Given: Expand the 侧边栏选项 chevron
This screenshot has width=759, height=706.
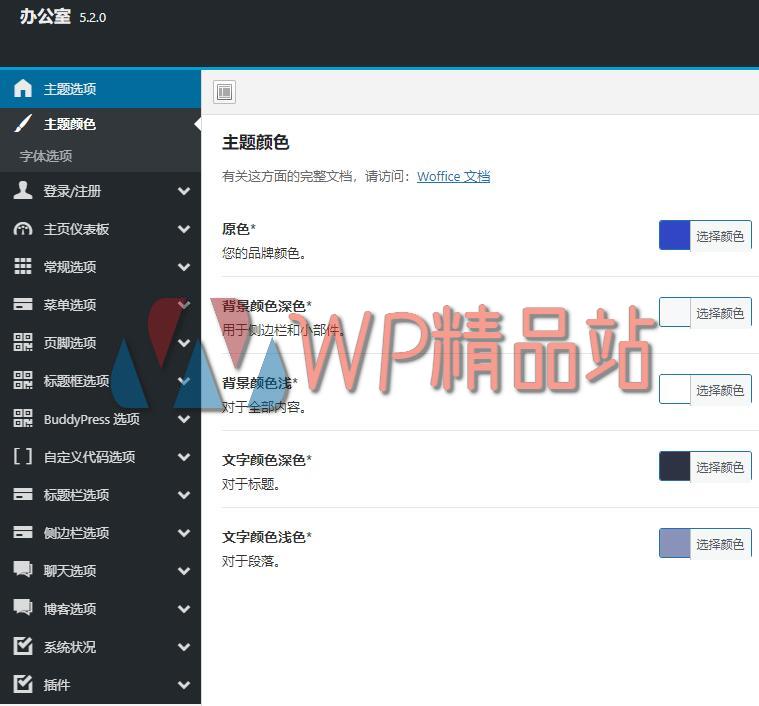Looking at the screenshot, I should pyautogui.click(x=184, y=533).
